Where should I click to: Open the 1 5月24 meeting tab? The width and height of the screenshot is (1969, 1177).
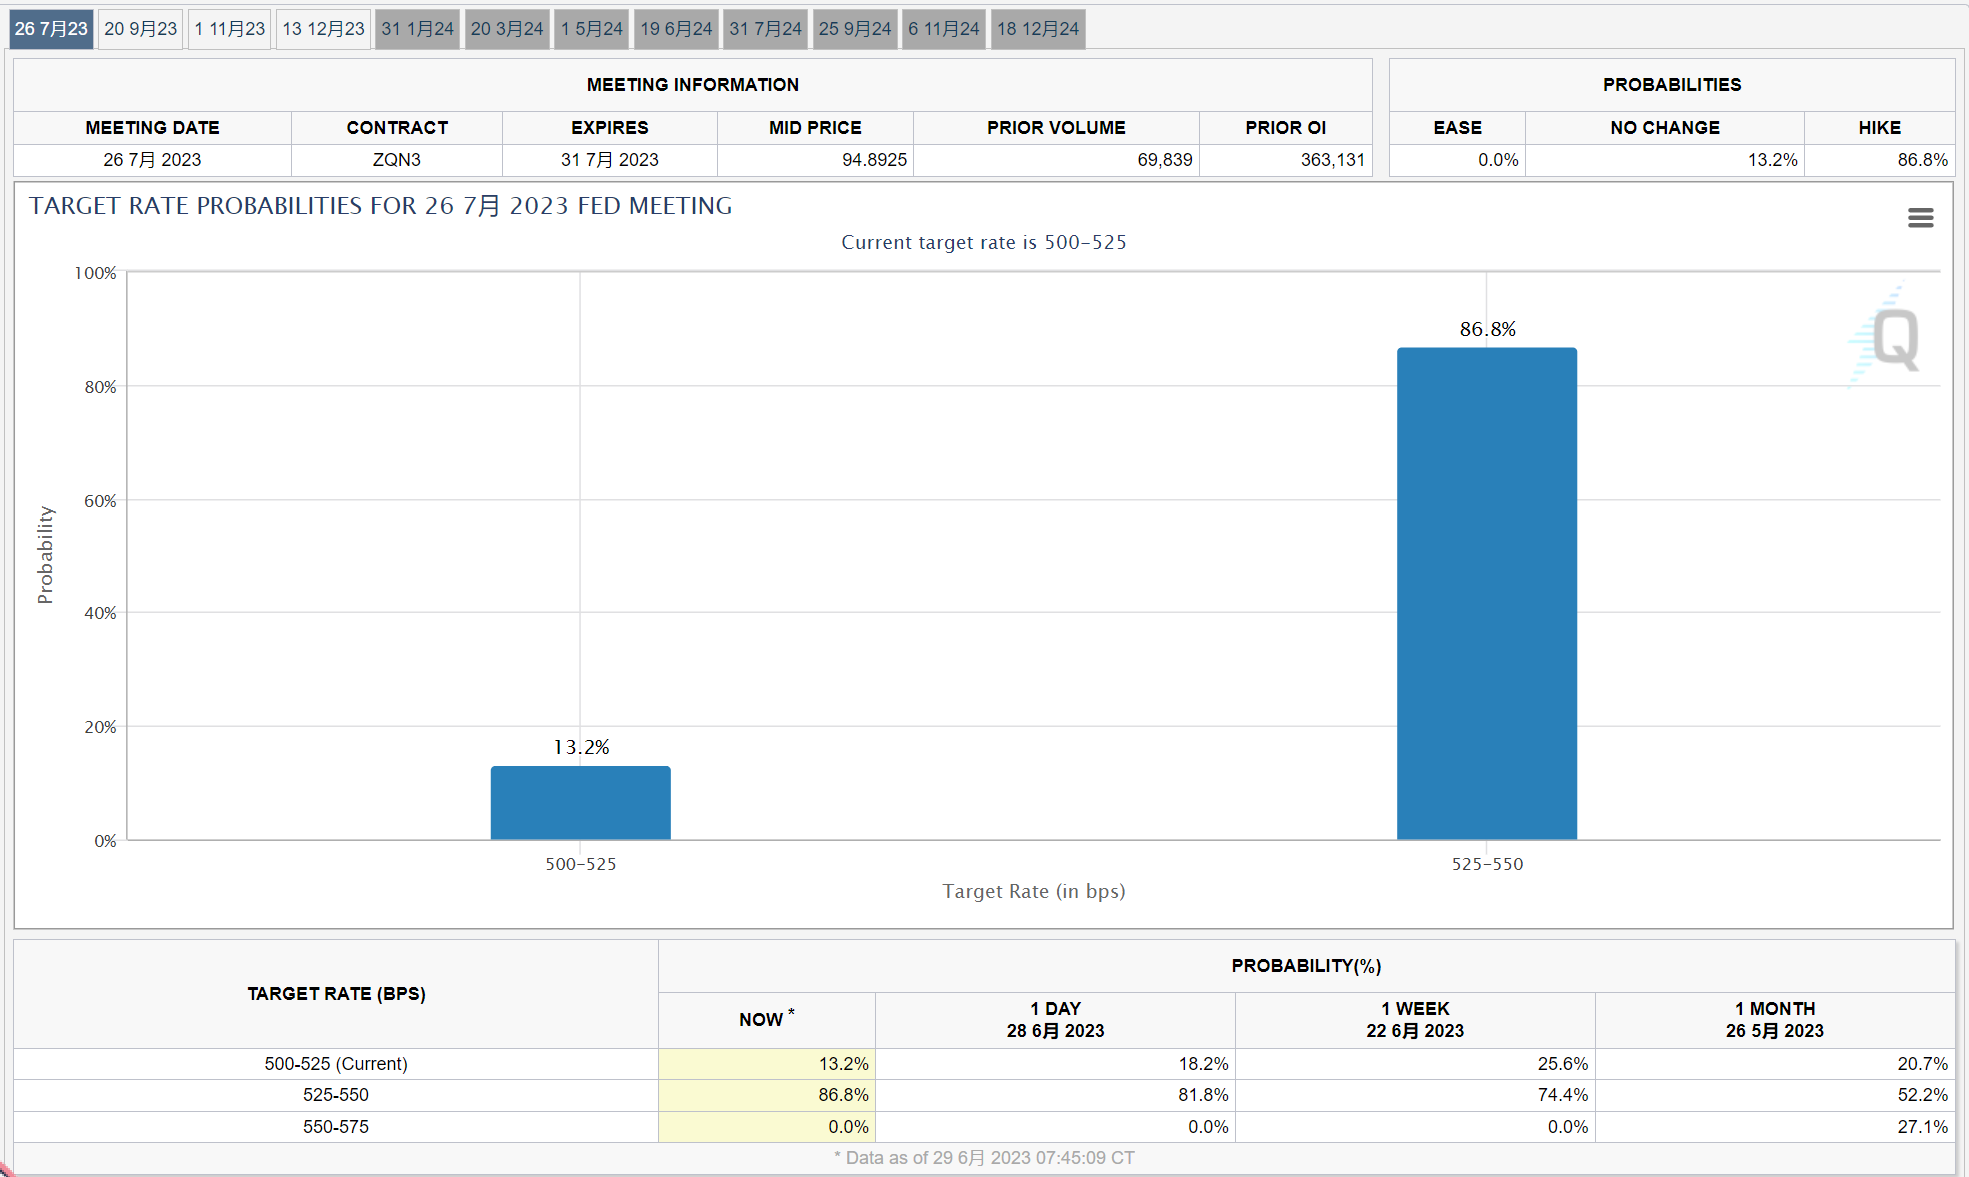tap(592, 29)
